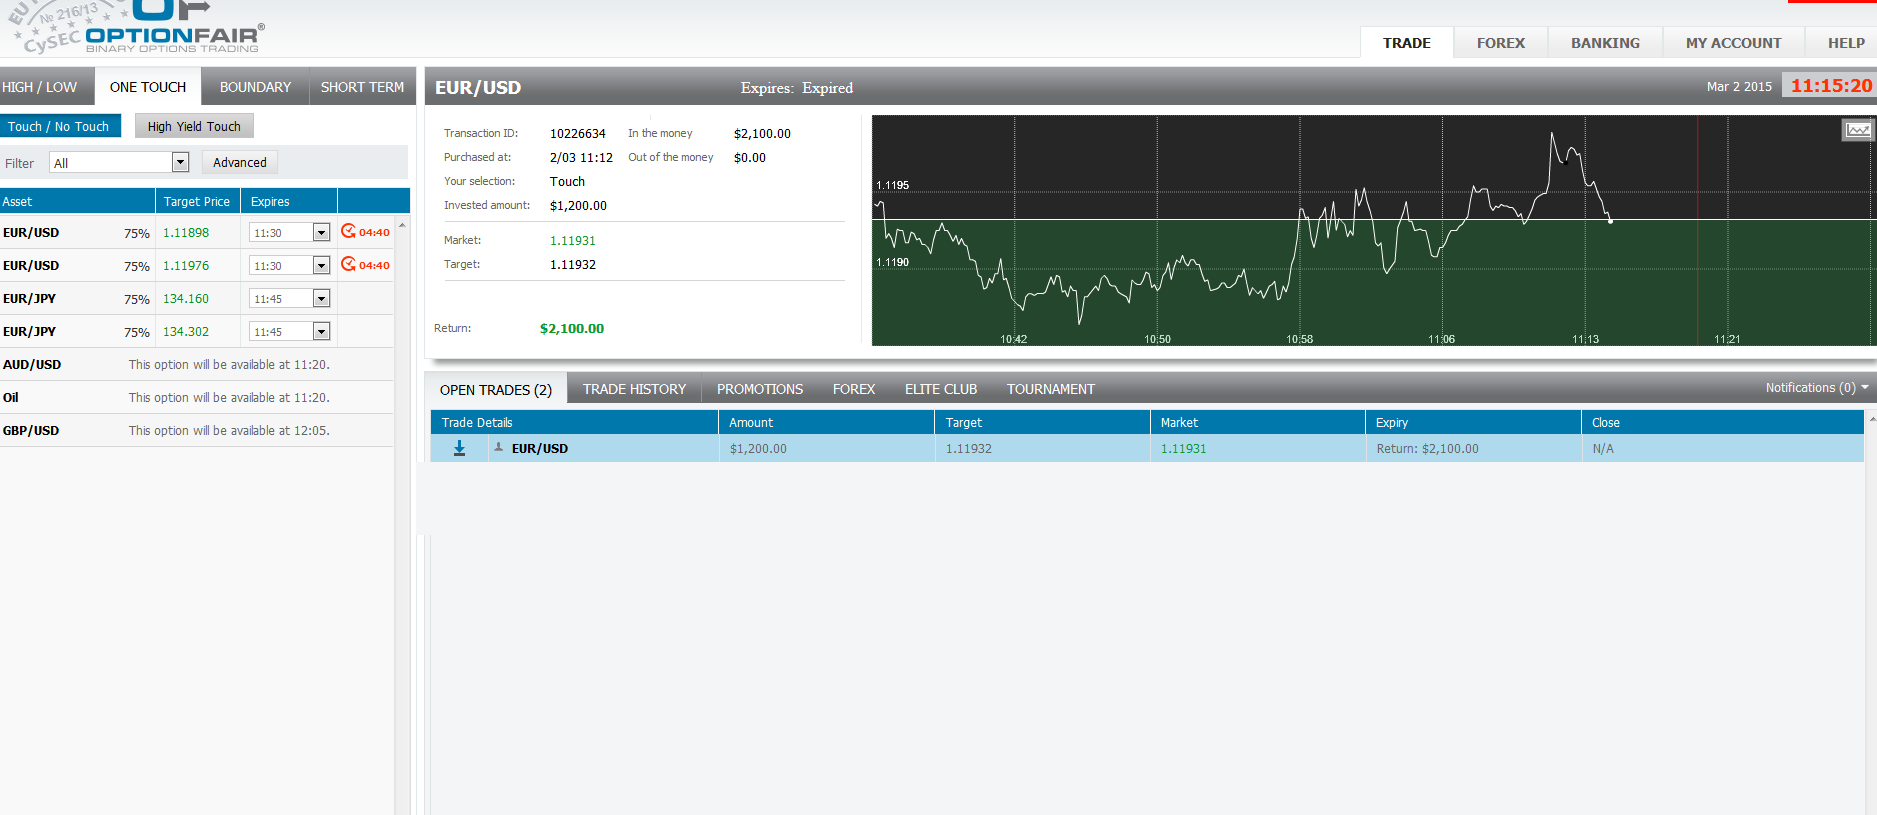Open the My Account page

click(x=1732, y=43)
